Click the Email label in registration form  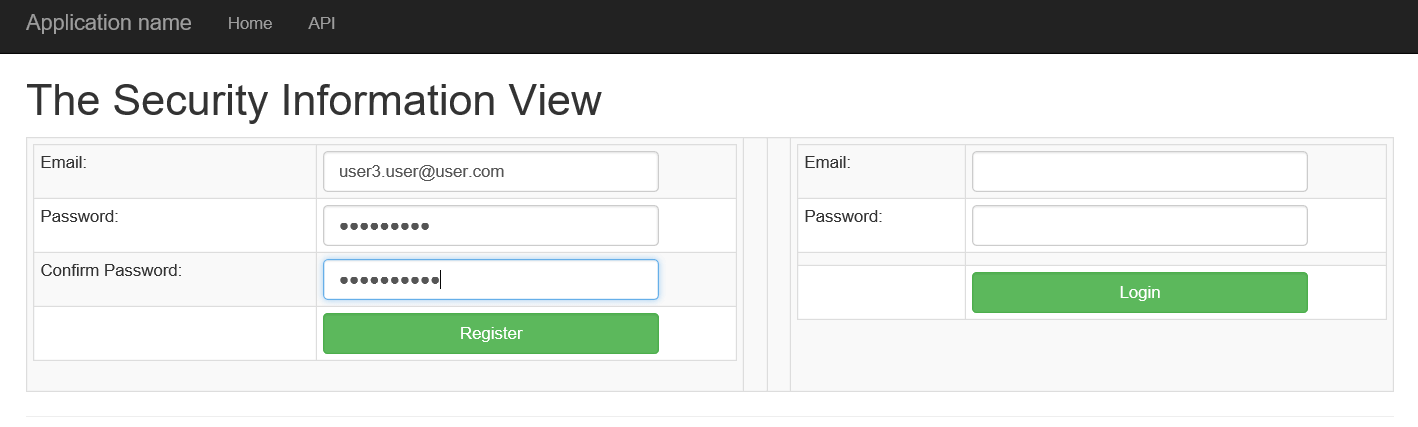pyautogui.click(x=64, y=162)
